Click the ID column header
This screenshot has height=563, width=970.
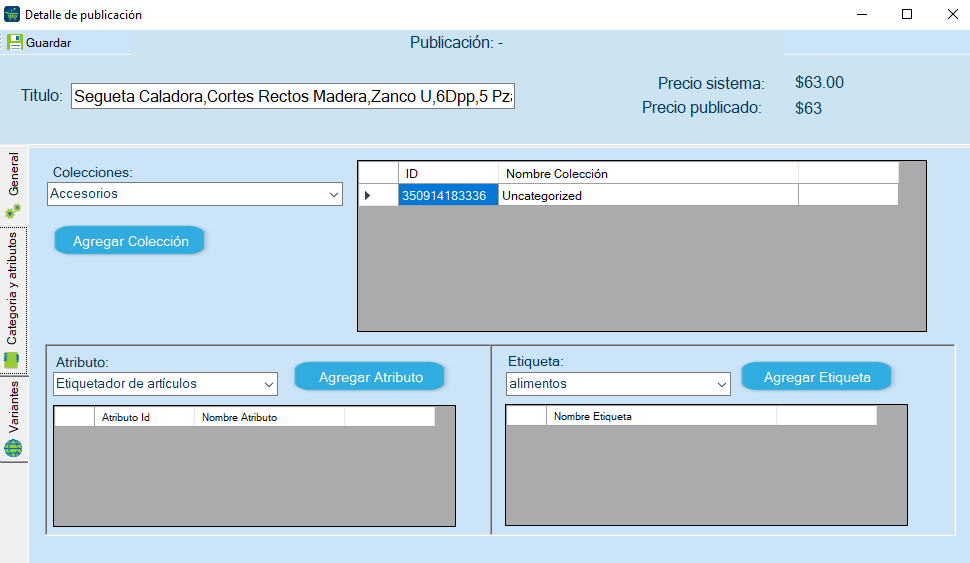pyautogui.click(x=448, y=174)
